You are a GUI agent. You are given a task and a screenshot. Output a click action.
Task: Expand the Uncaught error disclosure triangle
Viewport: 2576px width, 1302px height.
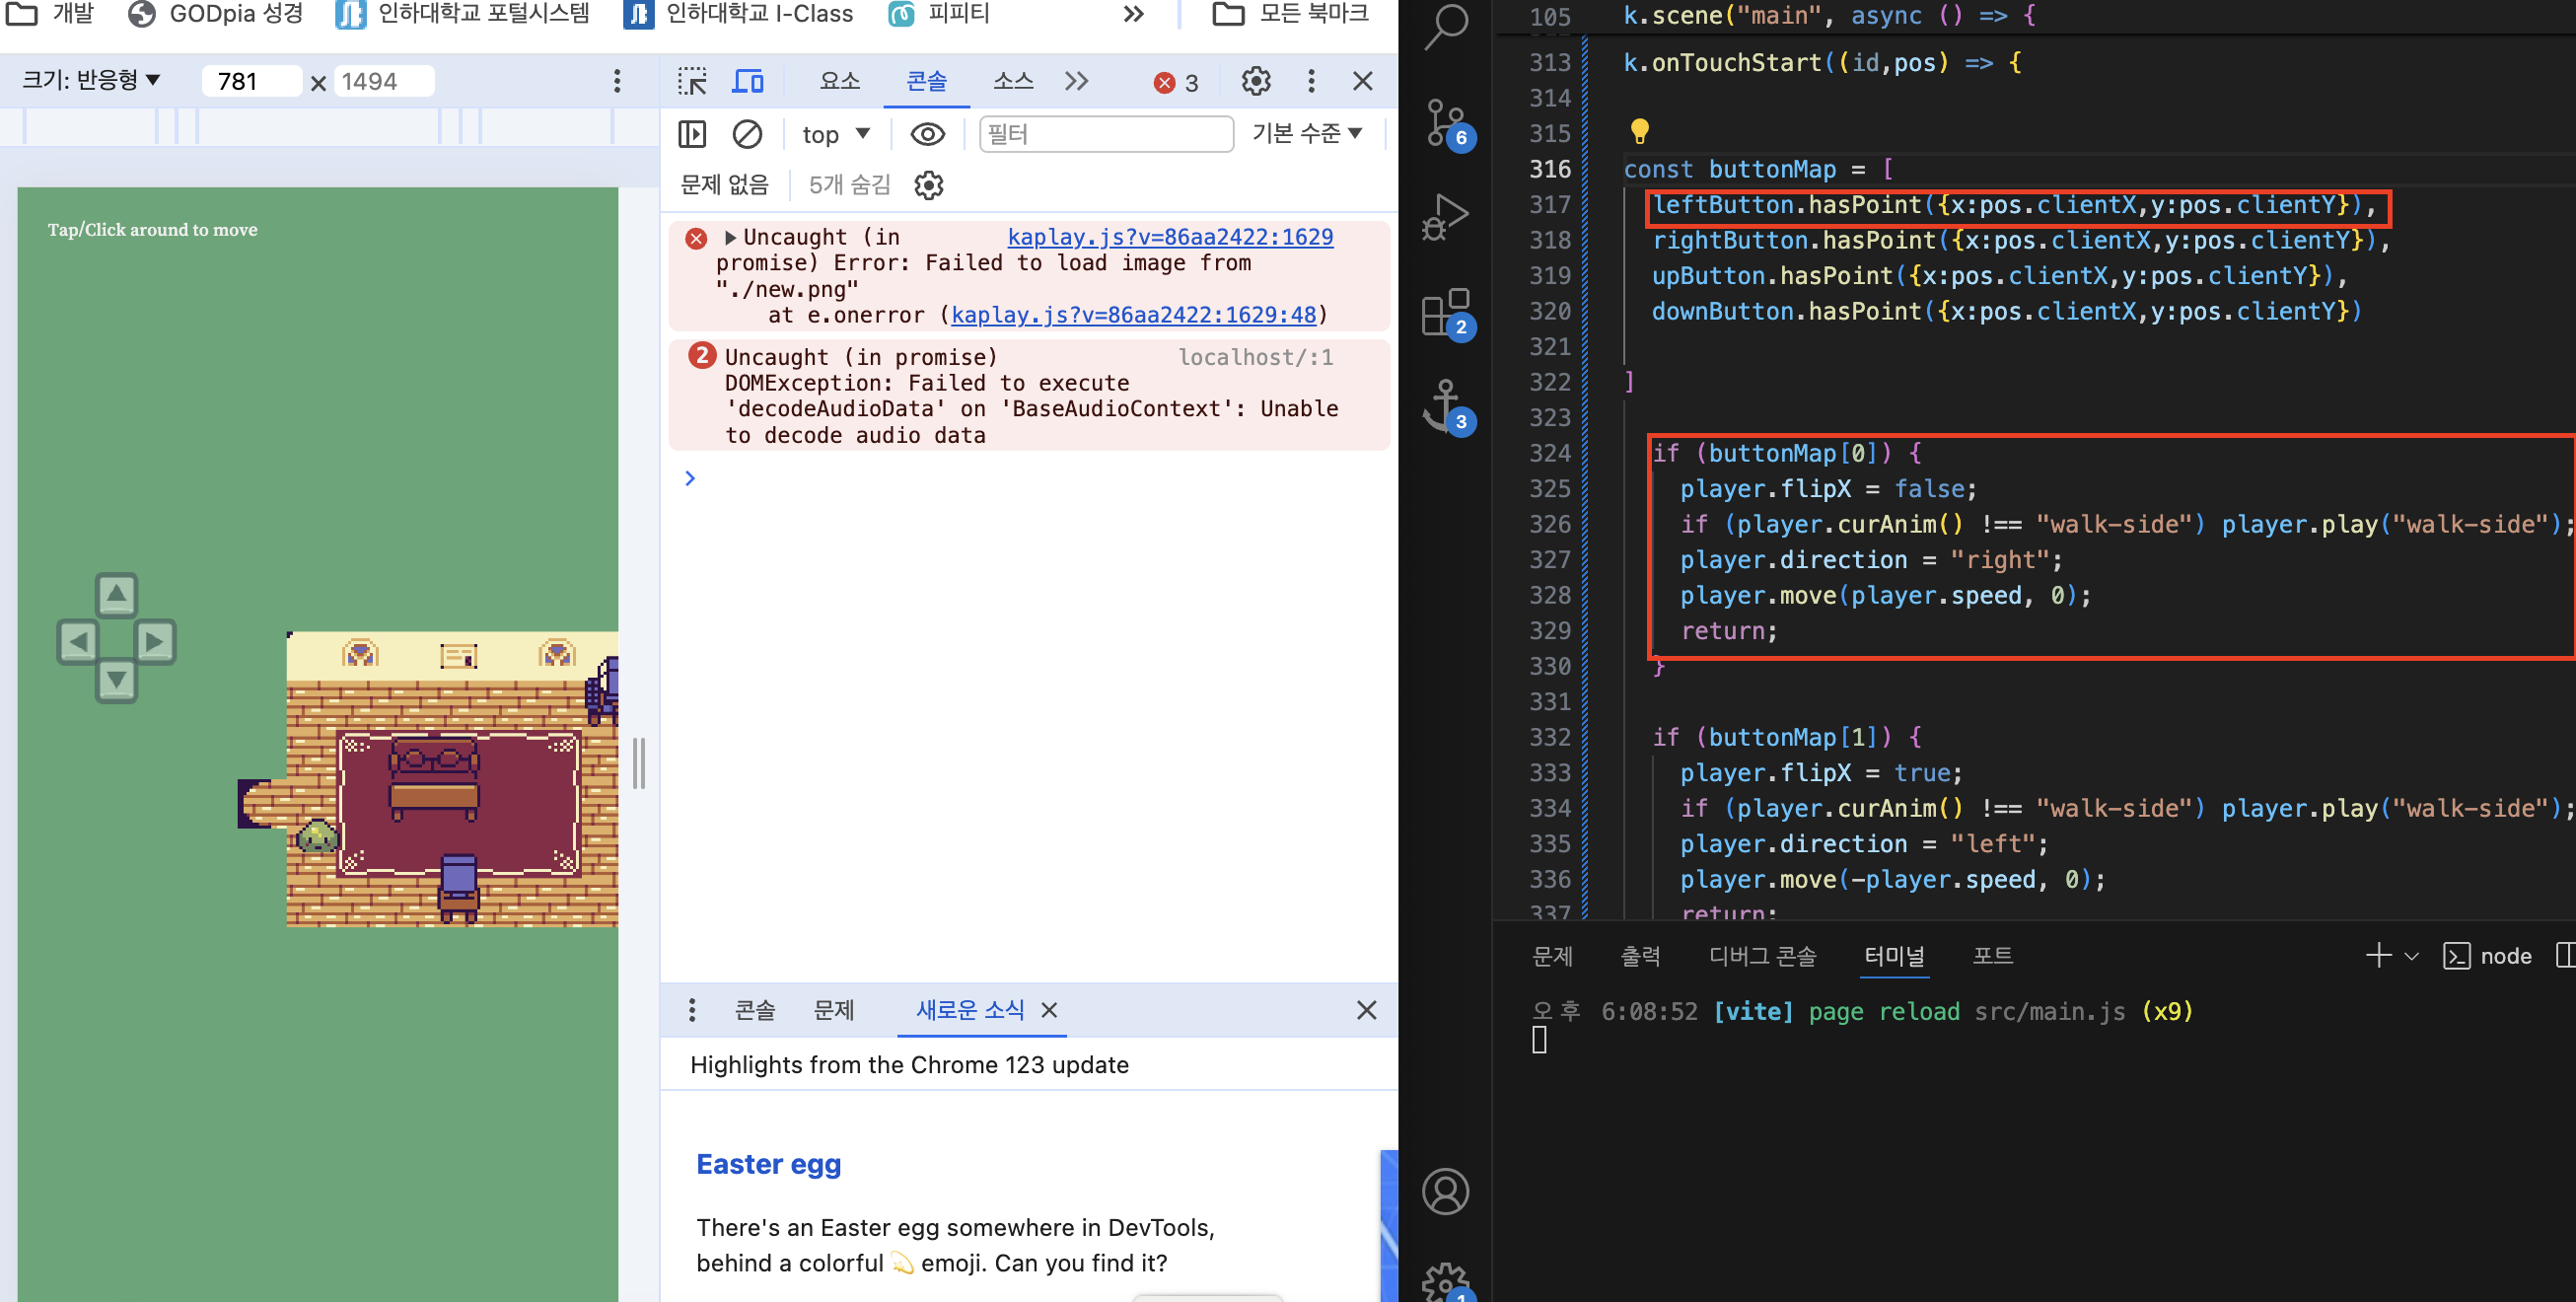pyautogui.click(x=730, y=238)
